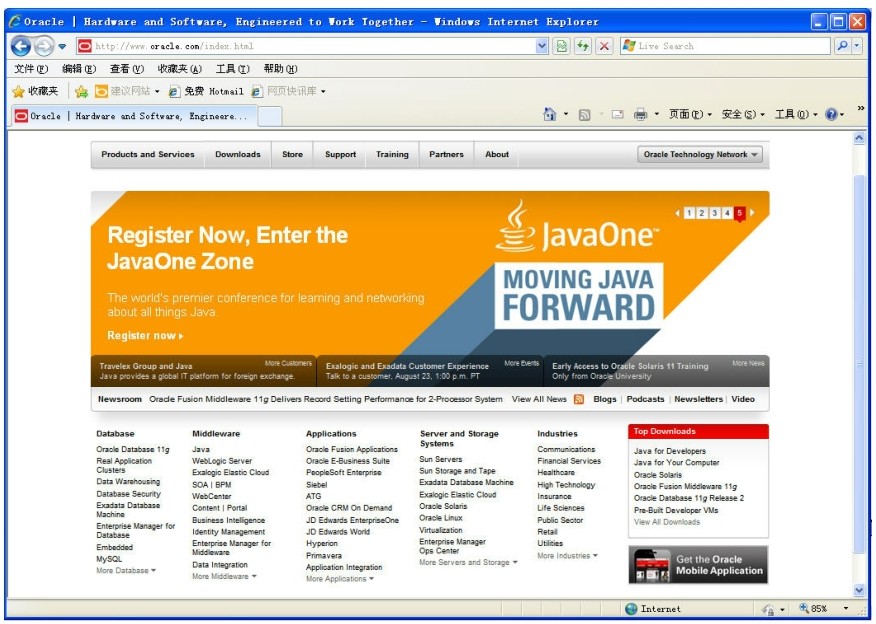This screenshot has width=876, height=624.
Task: Click the Java for Developers download link
Action: click(x=670, y=451)
